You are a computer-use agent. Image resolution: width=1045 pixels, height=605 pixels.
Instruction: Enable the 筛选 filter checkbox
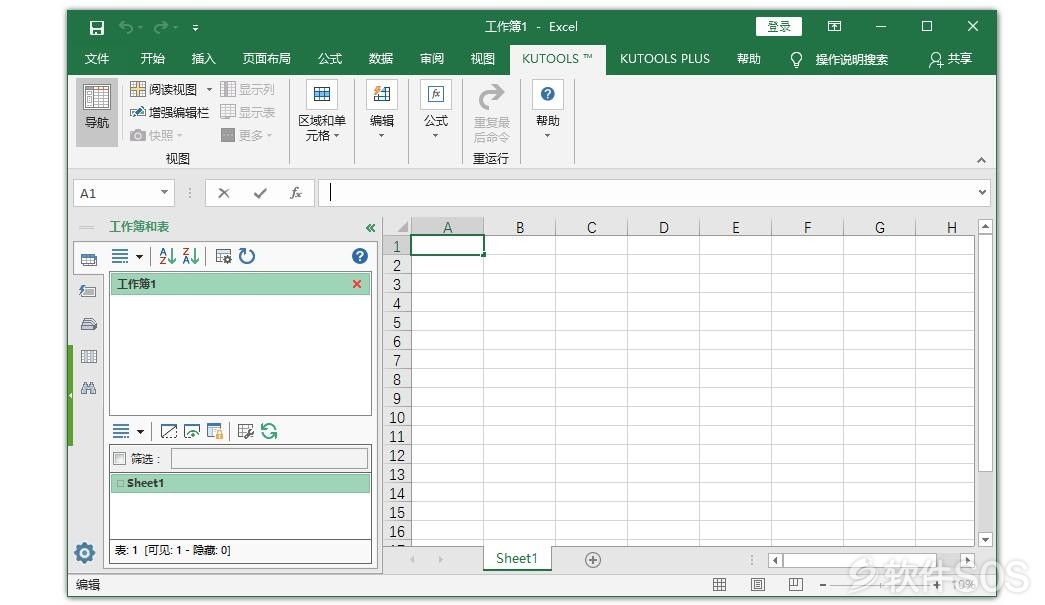pyautogui.click(x=120, y=458)
